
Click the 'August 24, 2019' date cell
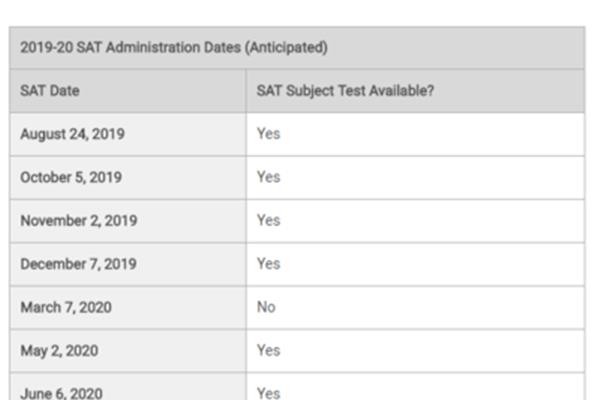[72, 134]
